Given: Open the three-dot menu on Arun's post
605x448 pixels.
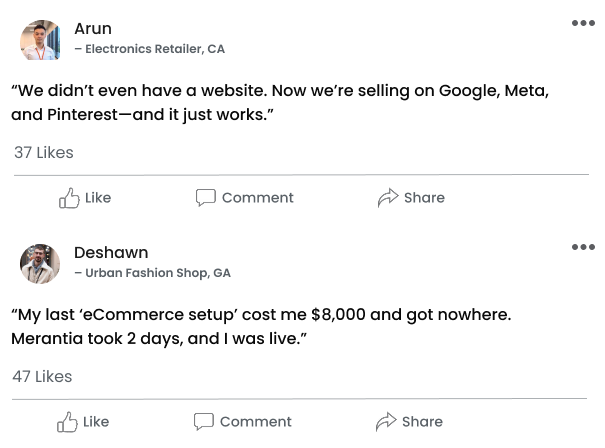Looking at the screenshot, I should [x=583, y=24].
